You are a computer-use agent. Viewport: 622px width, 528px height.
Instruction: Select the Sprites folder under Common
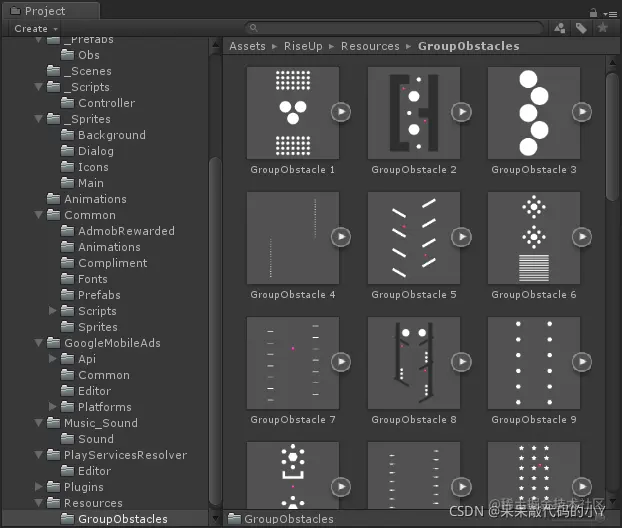coord(89,327)
